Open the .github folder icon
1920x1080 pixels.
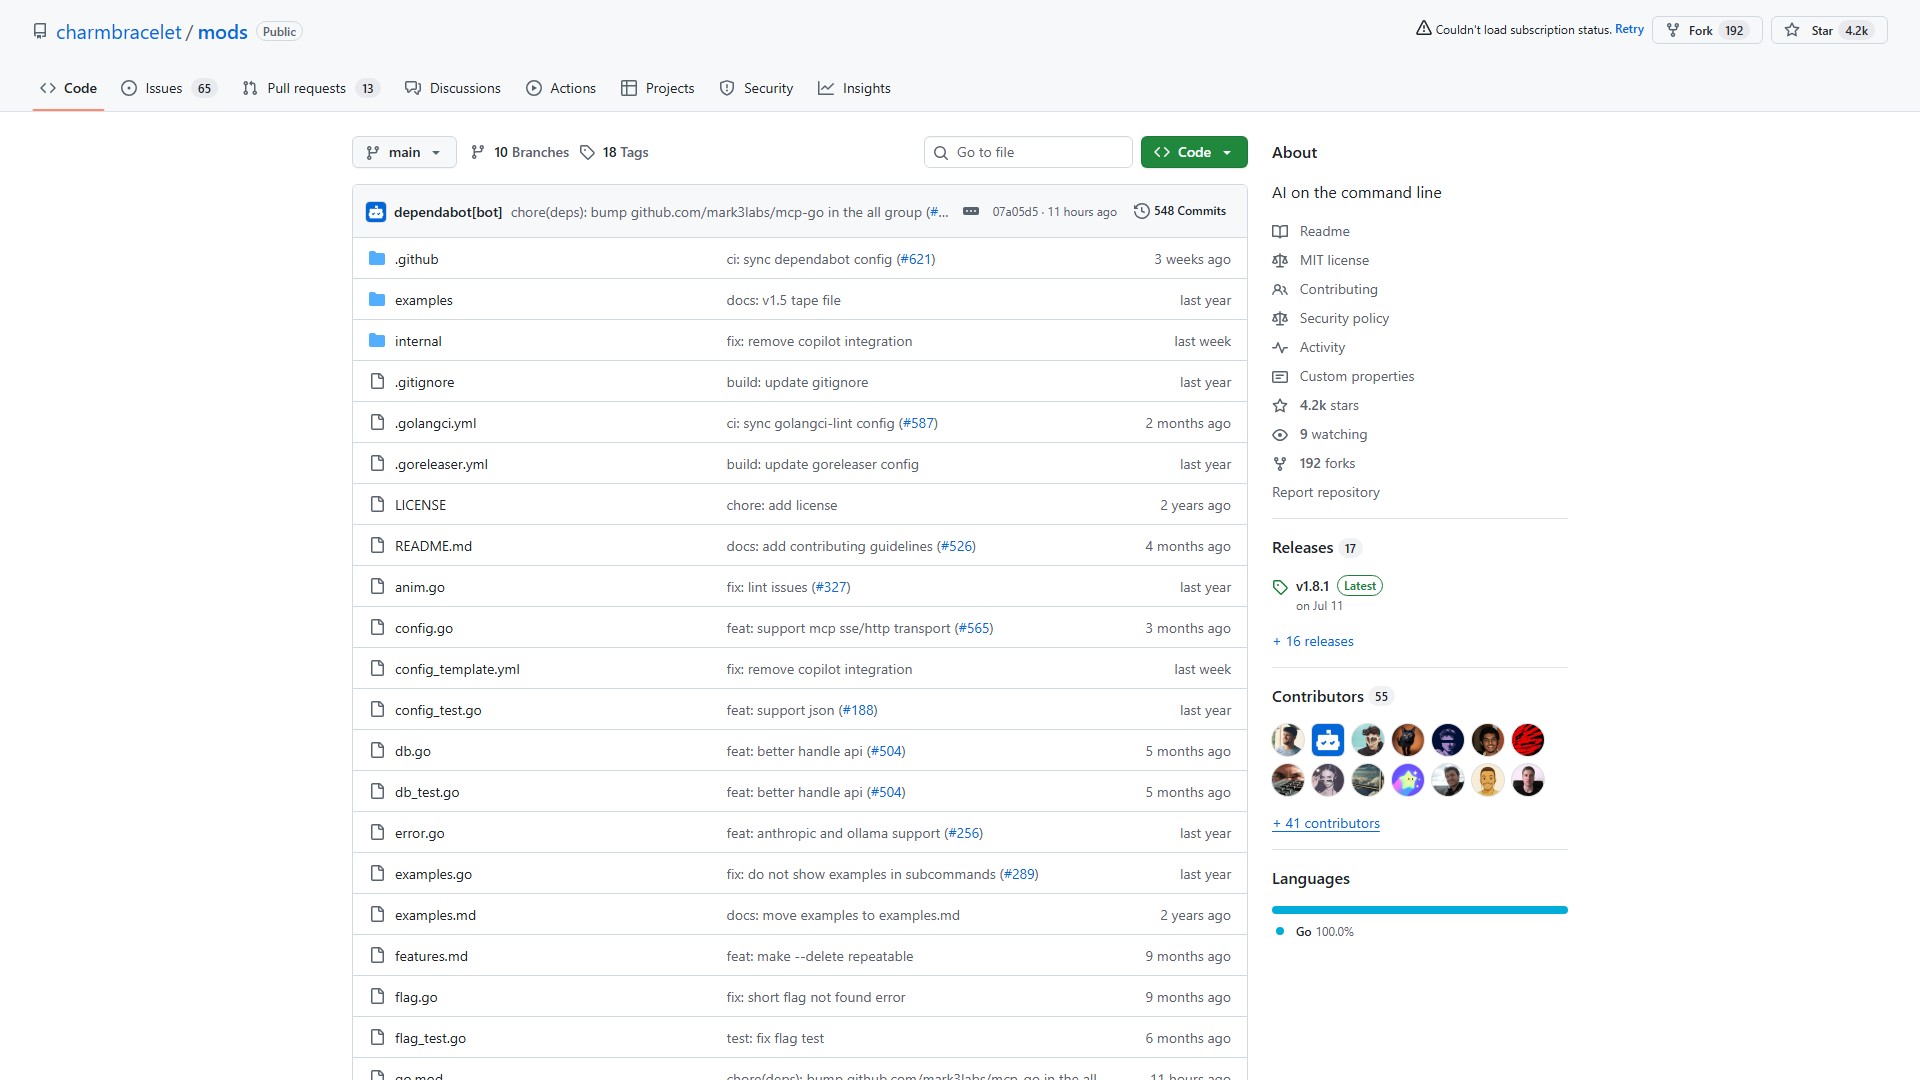coord(377,259)
